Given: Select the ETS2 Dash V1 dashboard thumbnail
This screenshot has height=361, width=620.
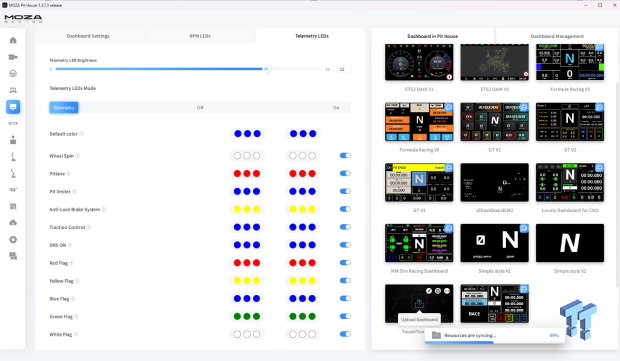Looking at the screenshot, I should click(x=419, y=62).
